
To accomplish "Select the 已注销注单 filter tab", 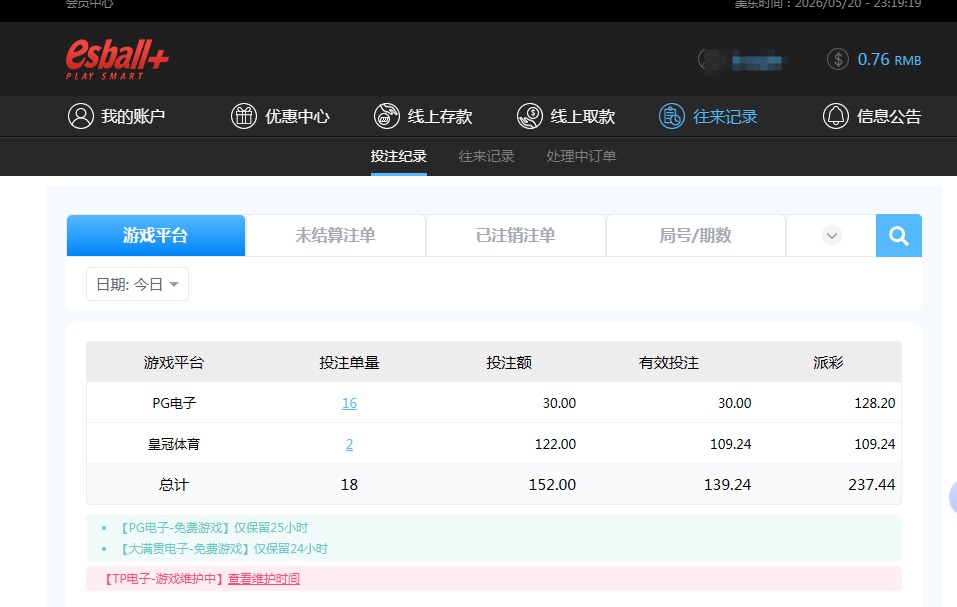I will pos(516,235).
